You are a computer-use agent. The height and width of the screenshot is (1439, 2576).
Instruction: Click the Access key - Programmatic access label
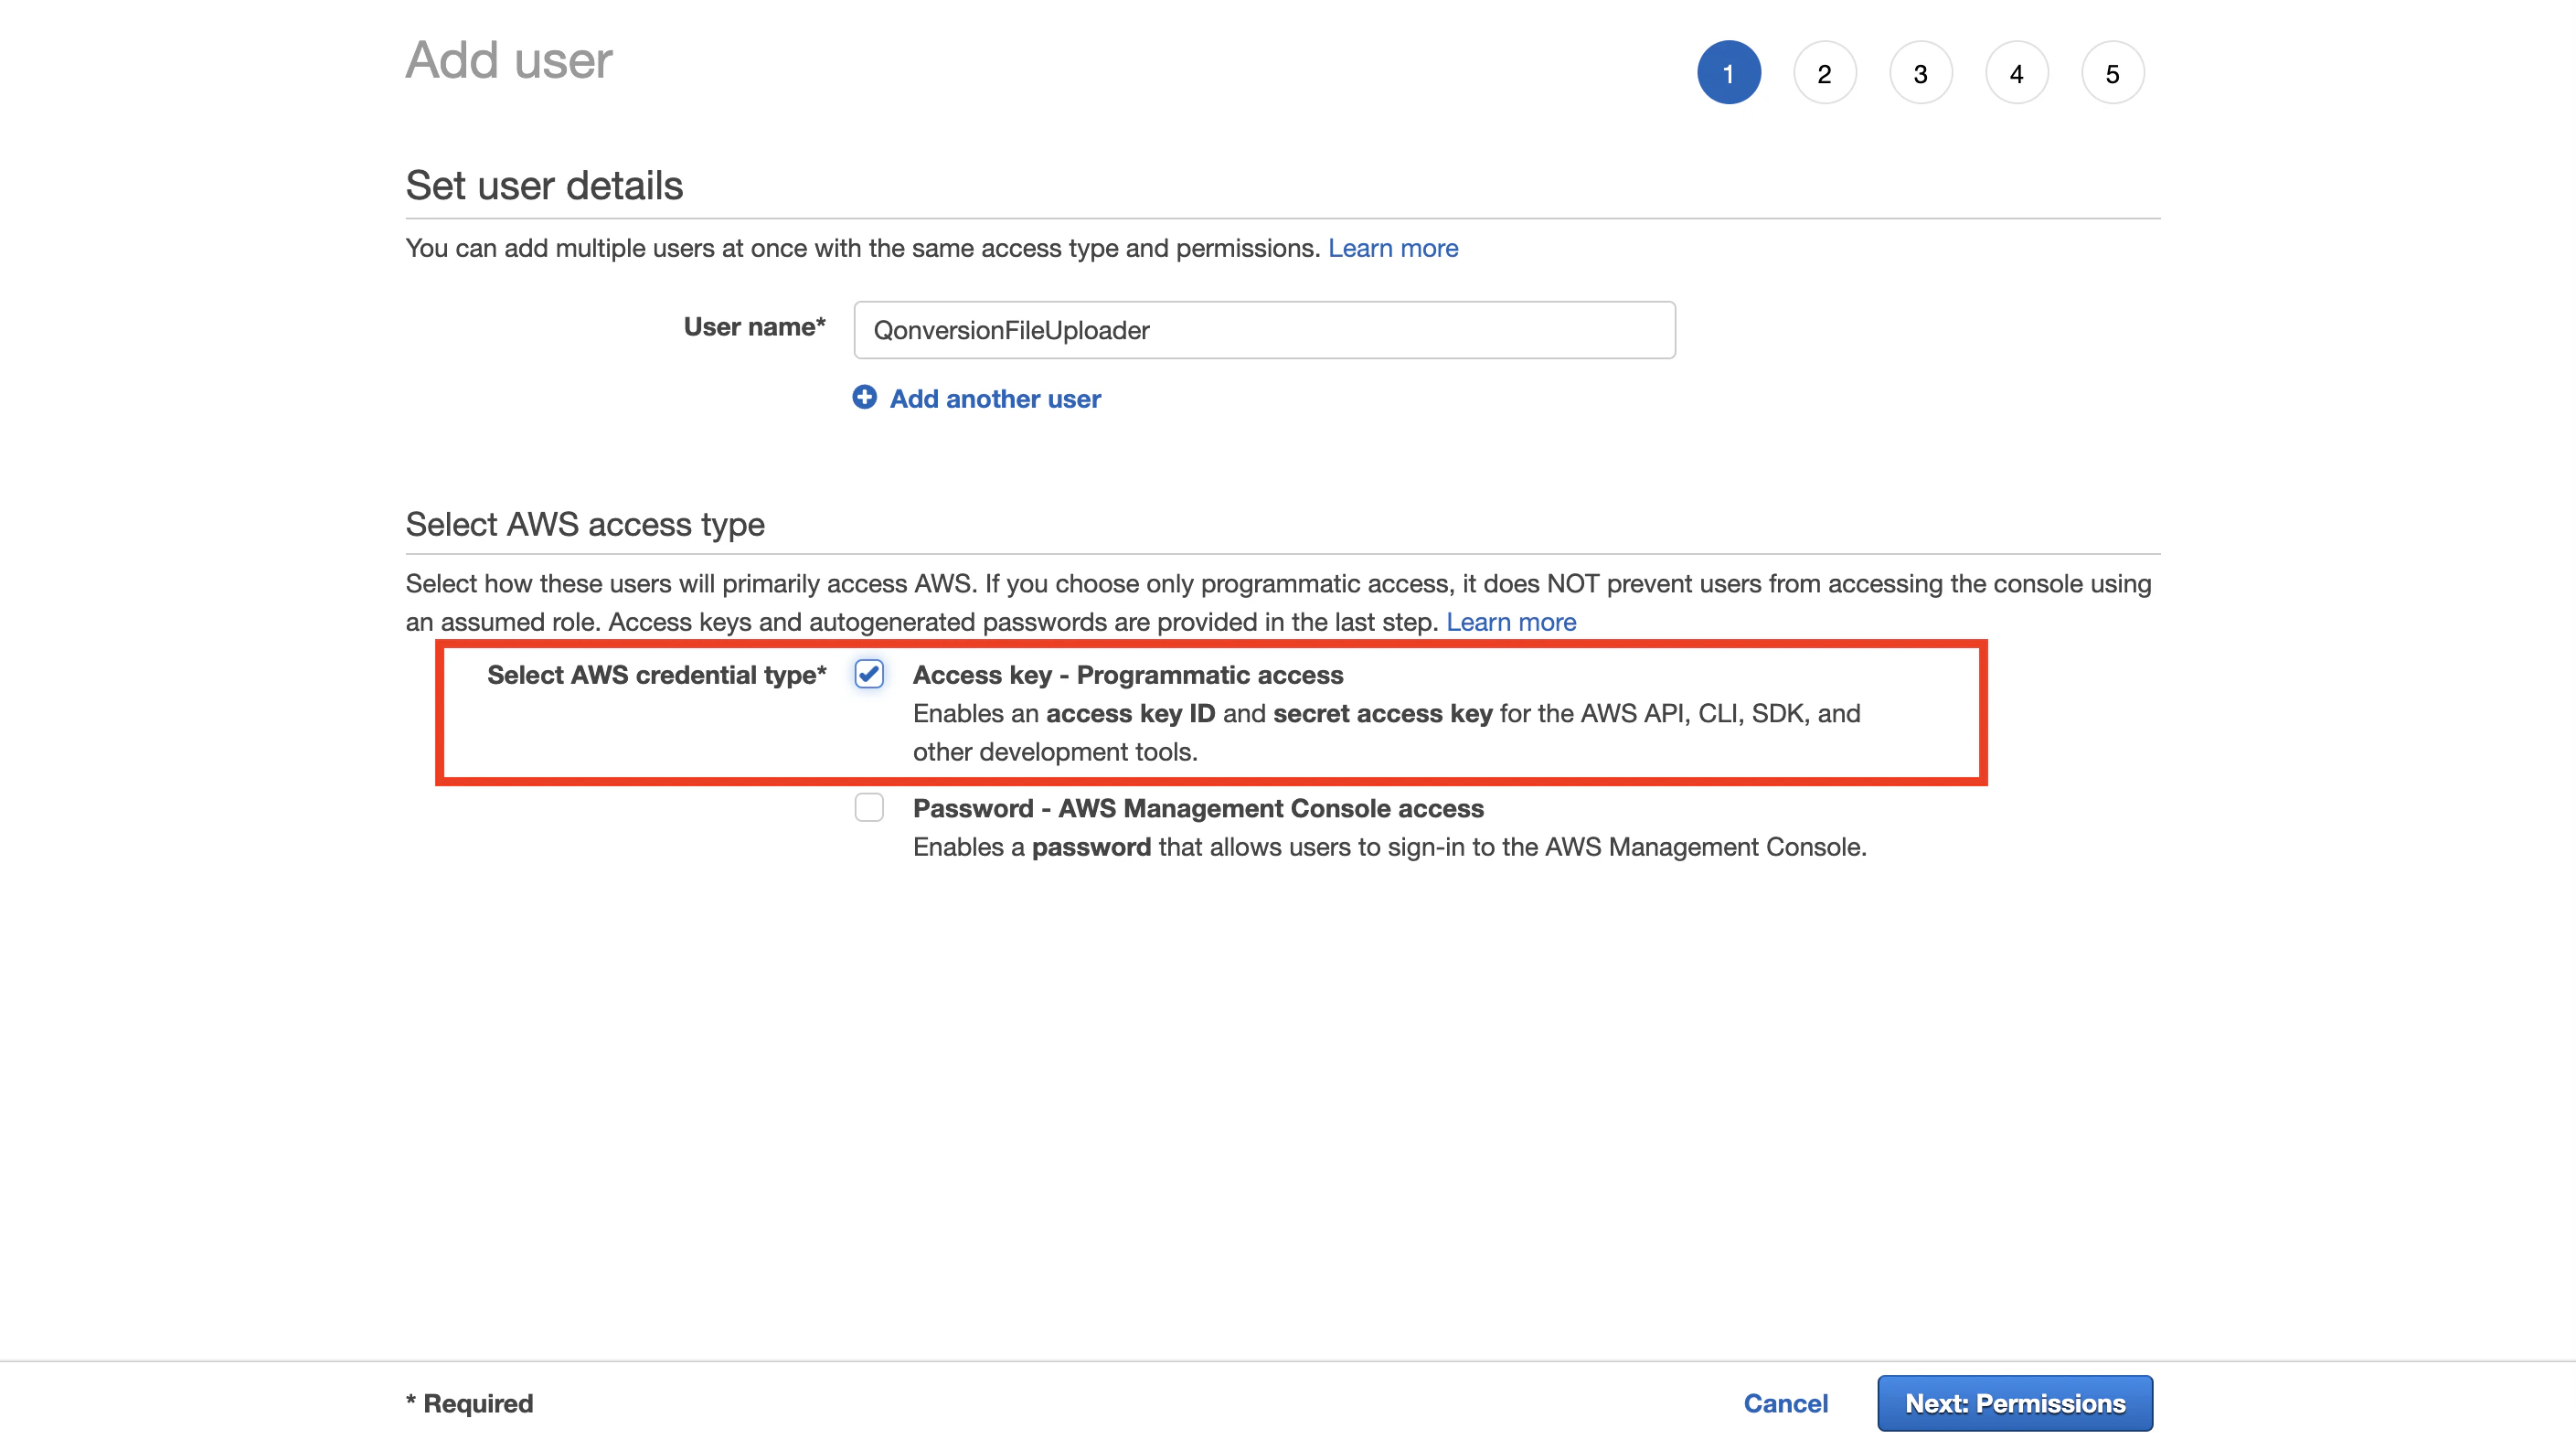tap(1127, 675)
